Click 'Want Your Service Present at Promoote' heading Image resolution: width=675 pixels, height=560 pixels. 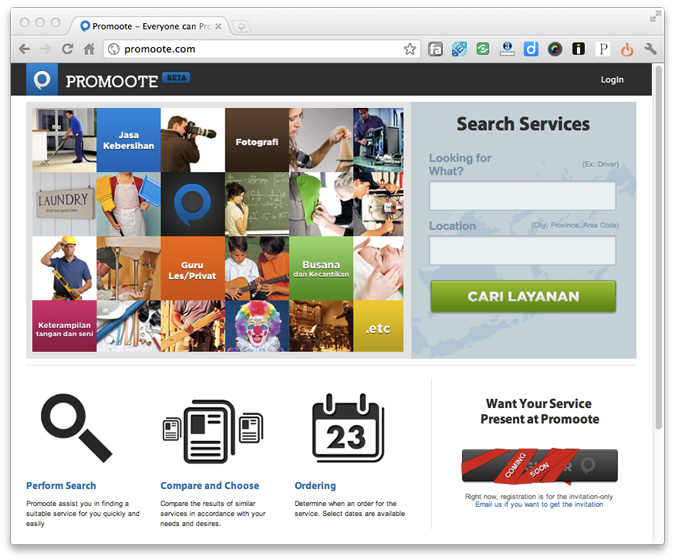(539, 411)
